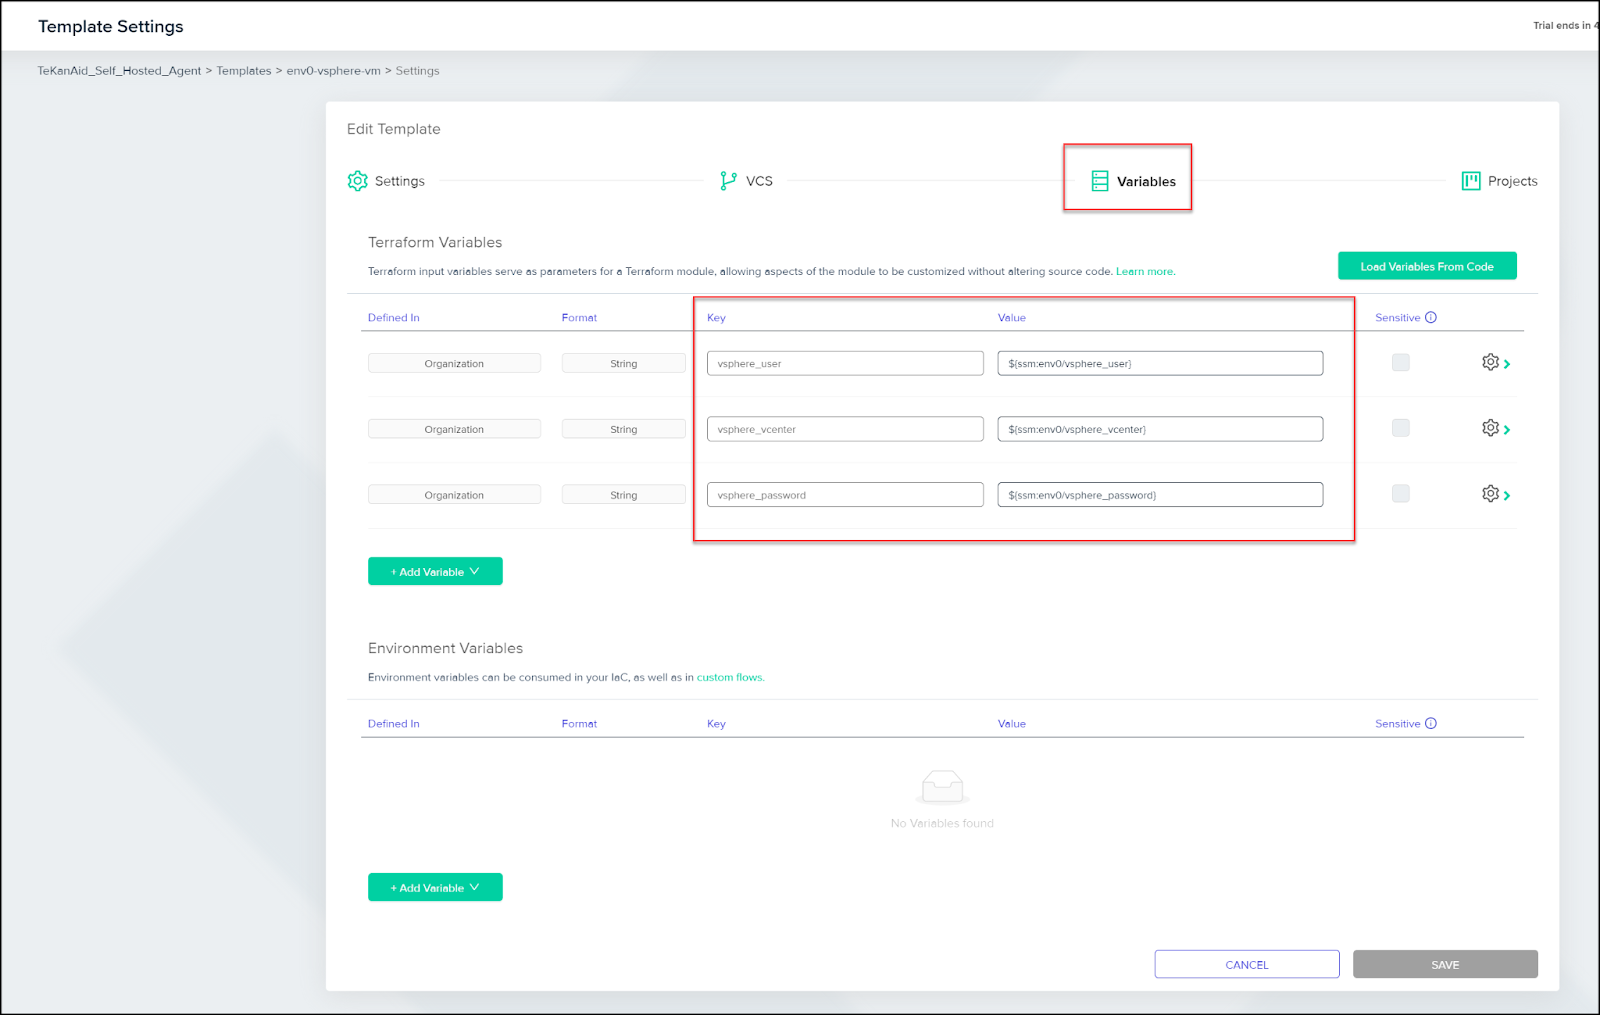Mark vsphere_password as sensitive
Screen dimensions: 1600x1015
[x=1400, y=494]
